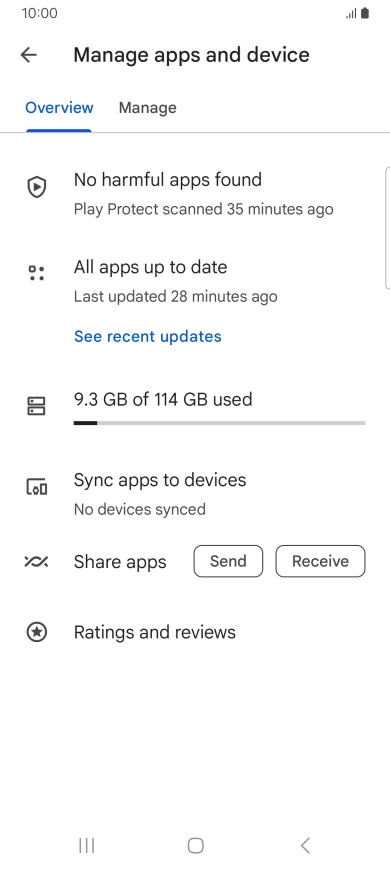Open Ratings and reviews entry
The height and width of the screenshot is (869, 390).
click(x=195, y=632)
